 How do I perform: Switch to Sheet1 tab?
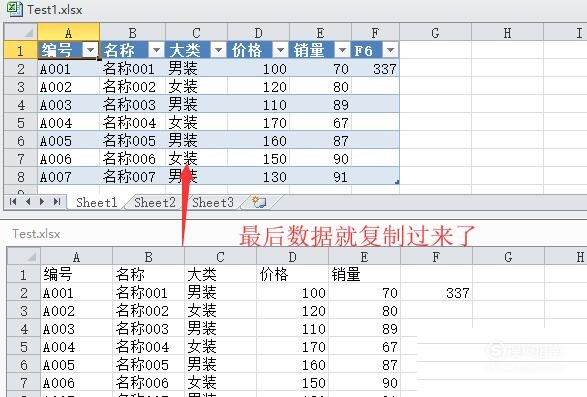96,203
